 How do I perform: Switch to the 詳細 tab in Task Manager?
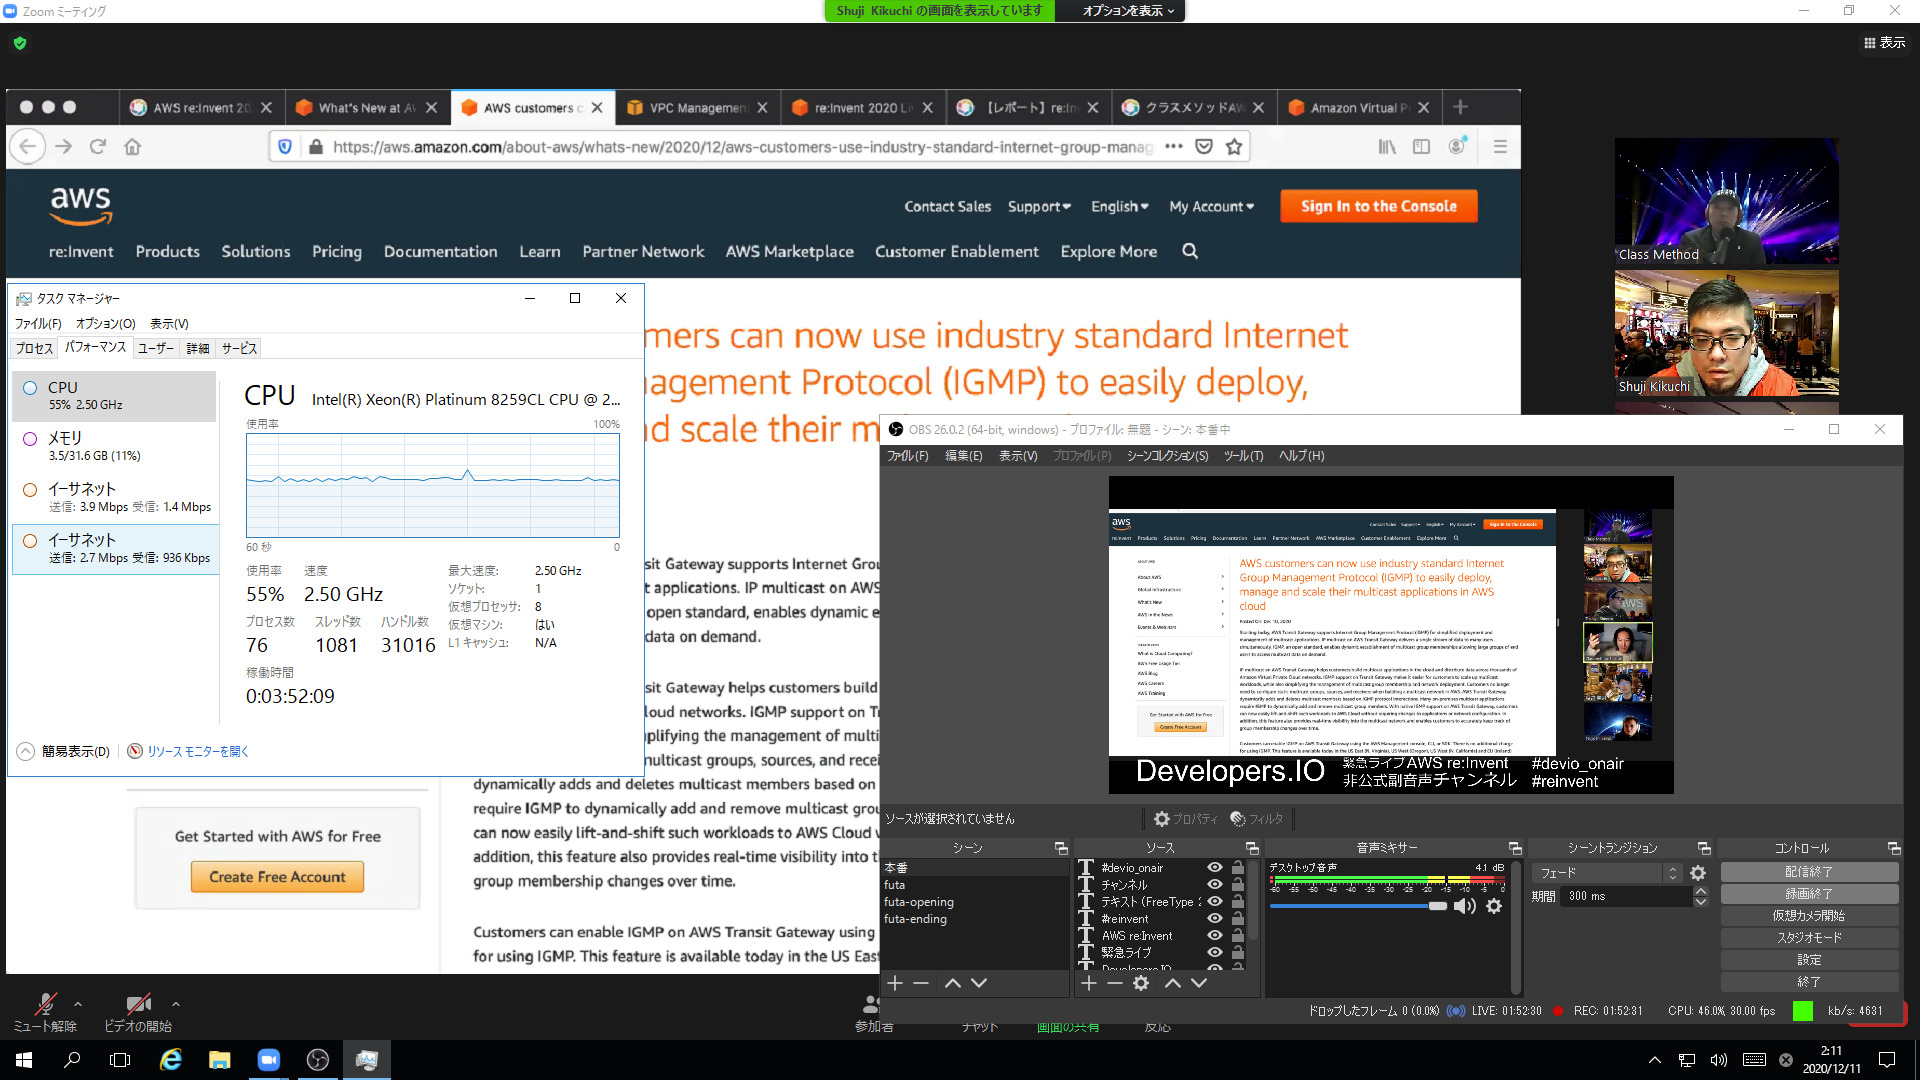tap(198, 348)
